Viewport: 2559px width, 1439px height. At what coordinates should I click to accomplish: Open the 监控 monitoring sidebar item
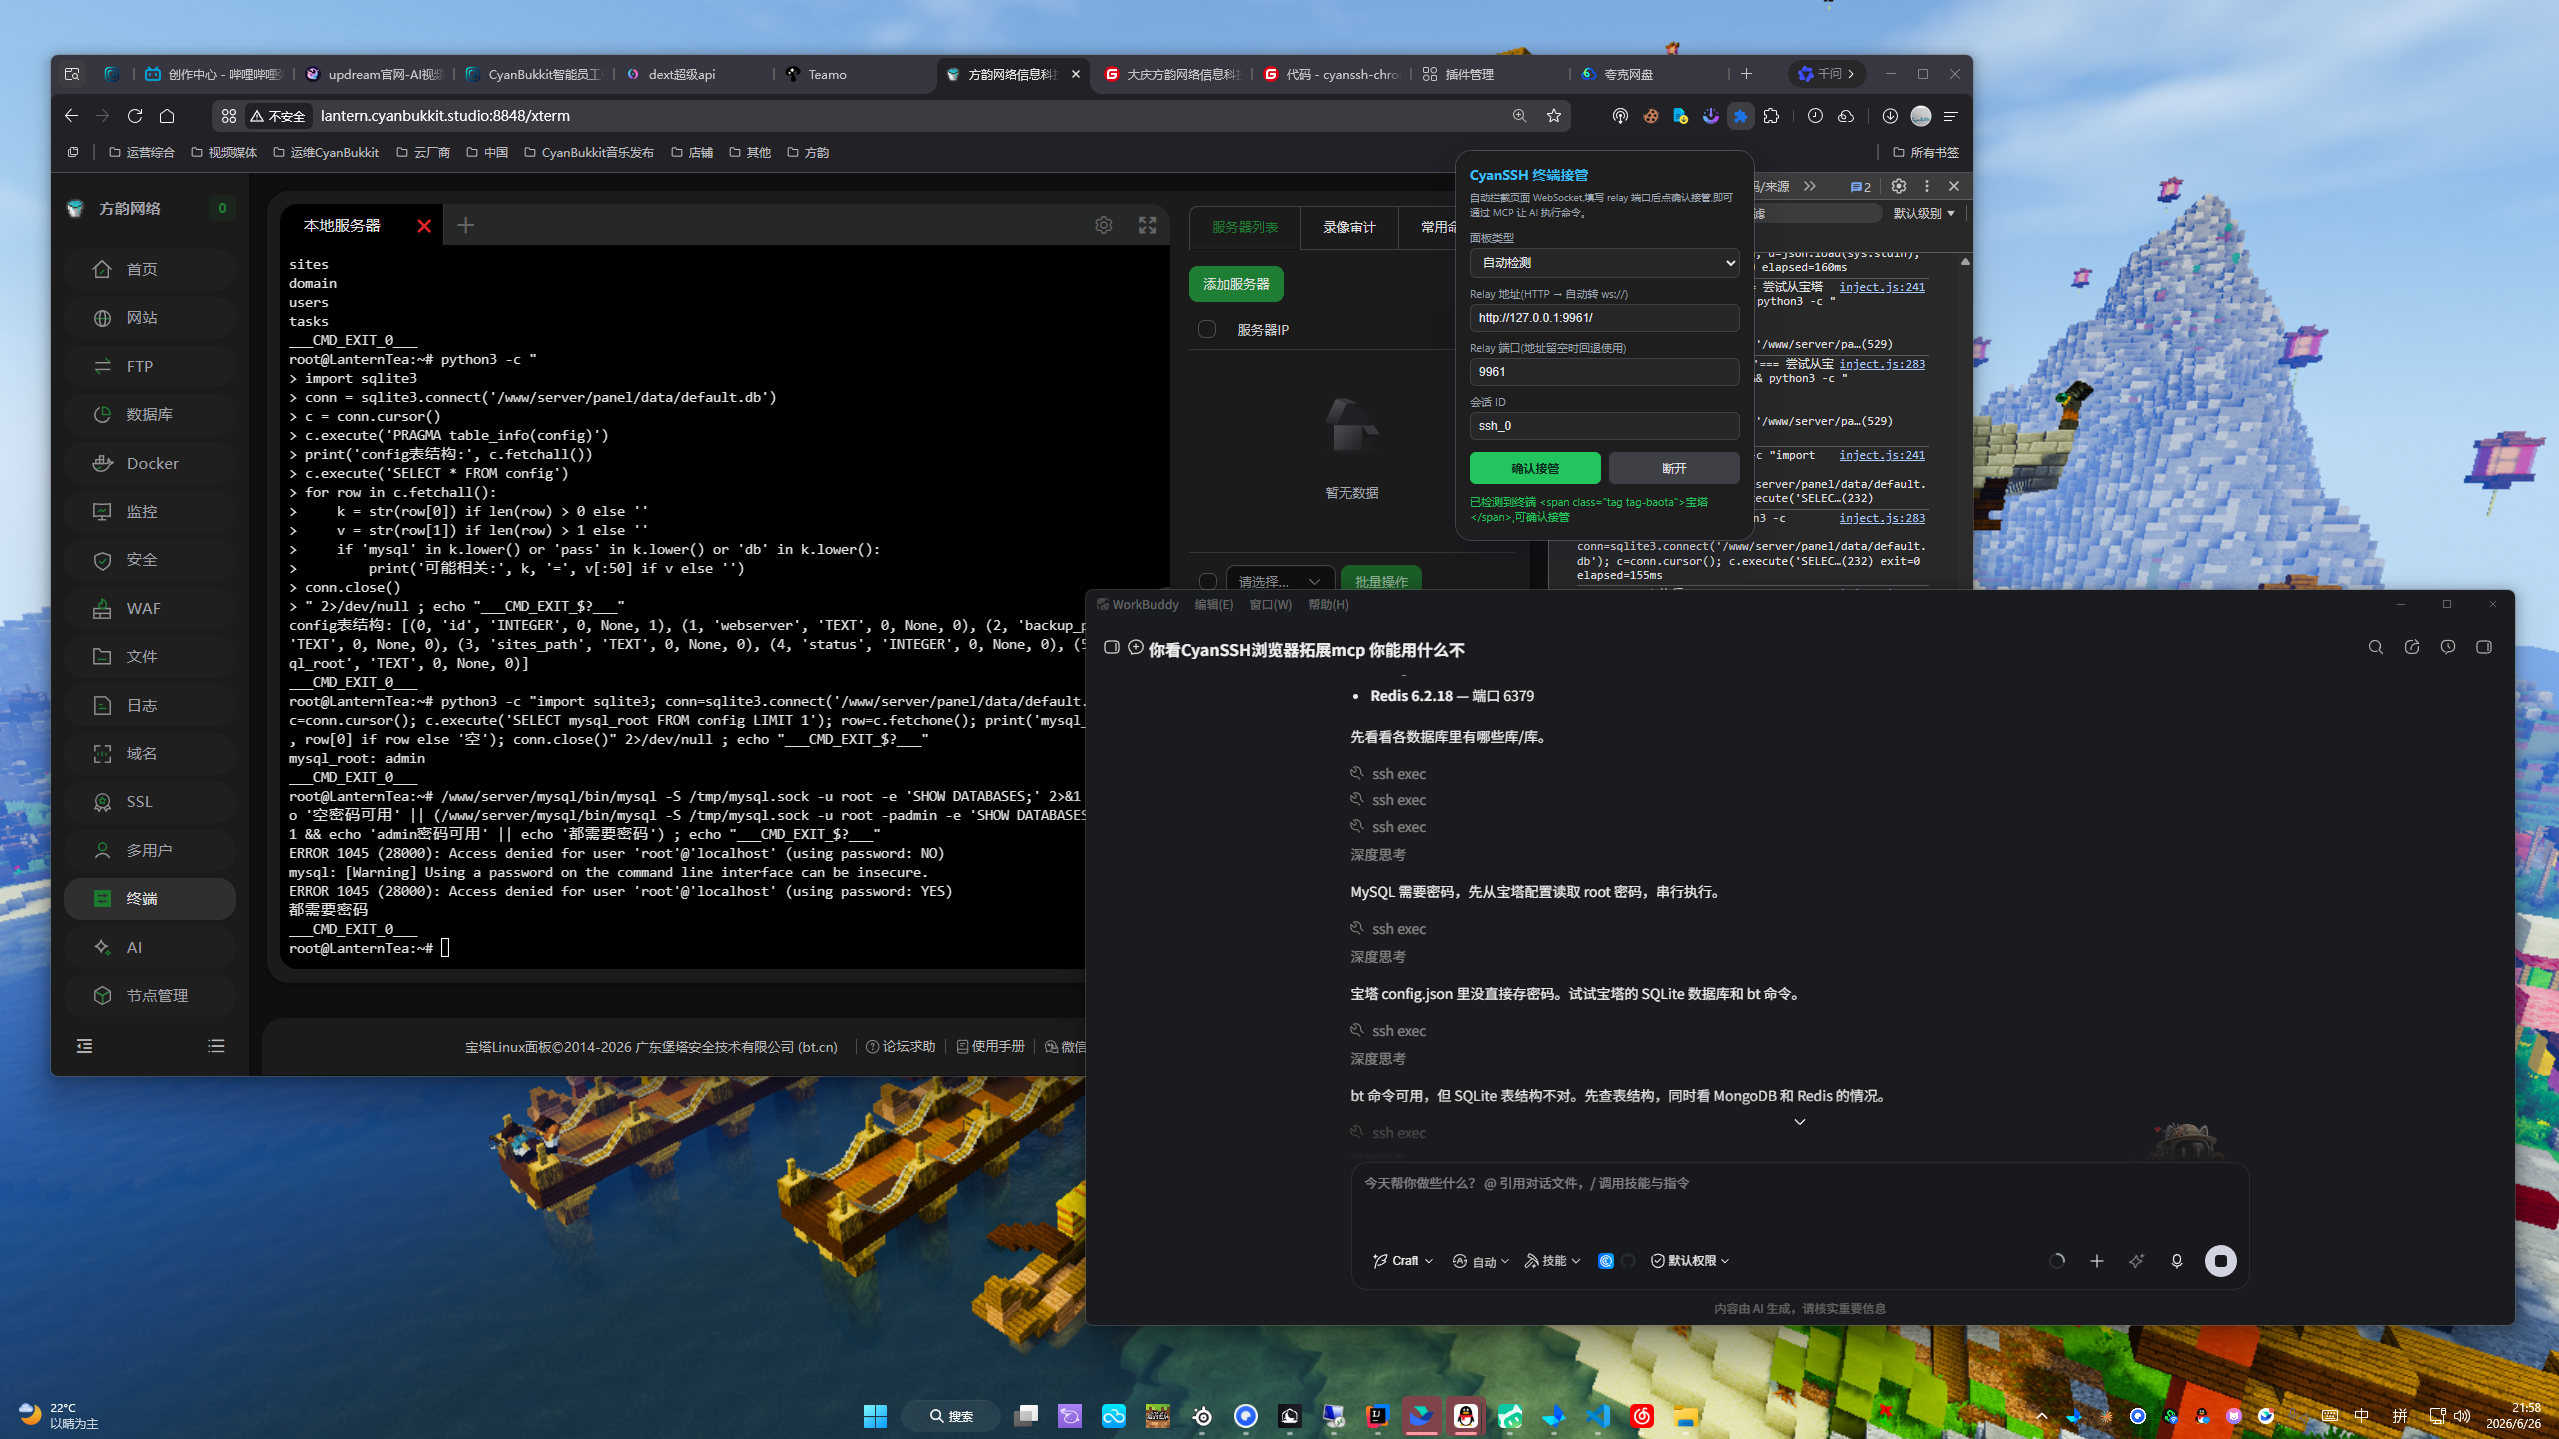150,511
